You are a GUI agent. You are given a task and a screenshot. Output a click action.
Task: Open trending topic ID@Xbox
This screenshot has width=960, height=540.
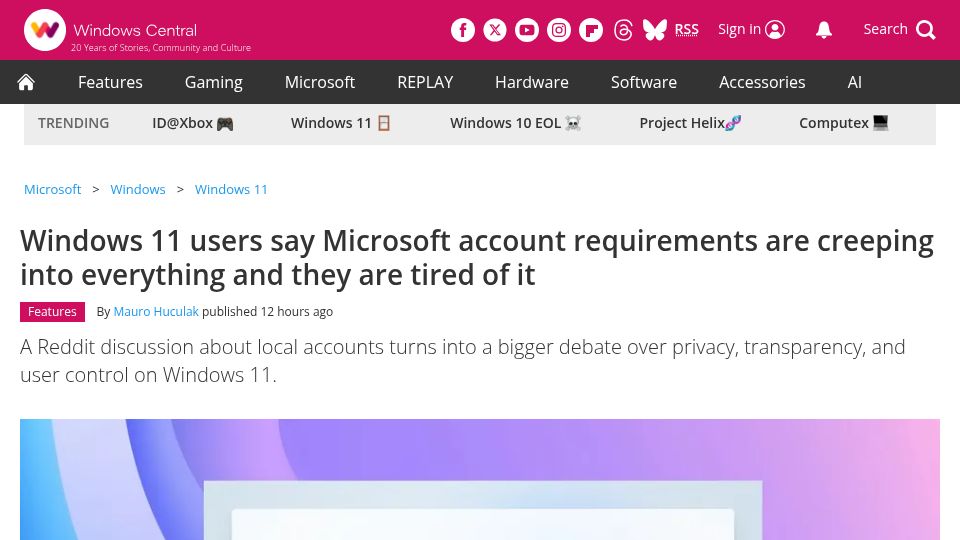193,123
